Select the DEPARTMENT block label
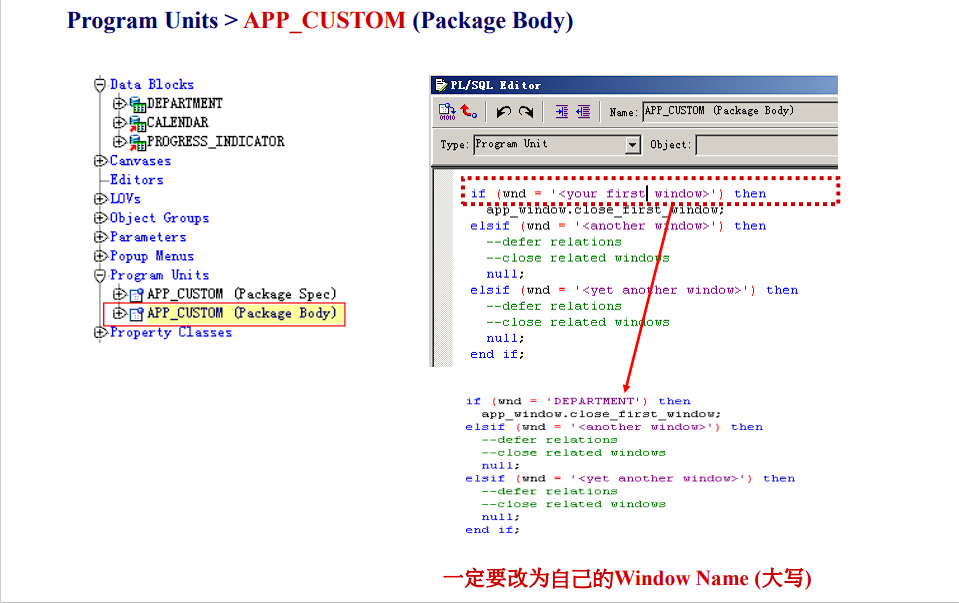 pyautogui.click(x=185, y=103)
